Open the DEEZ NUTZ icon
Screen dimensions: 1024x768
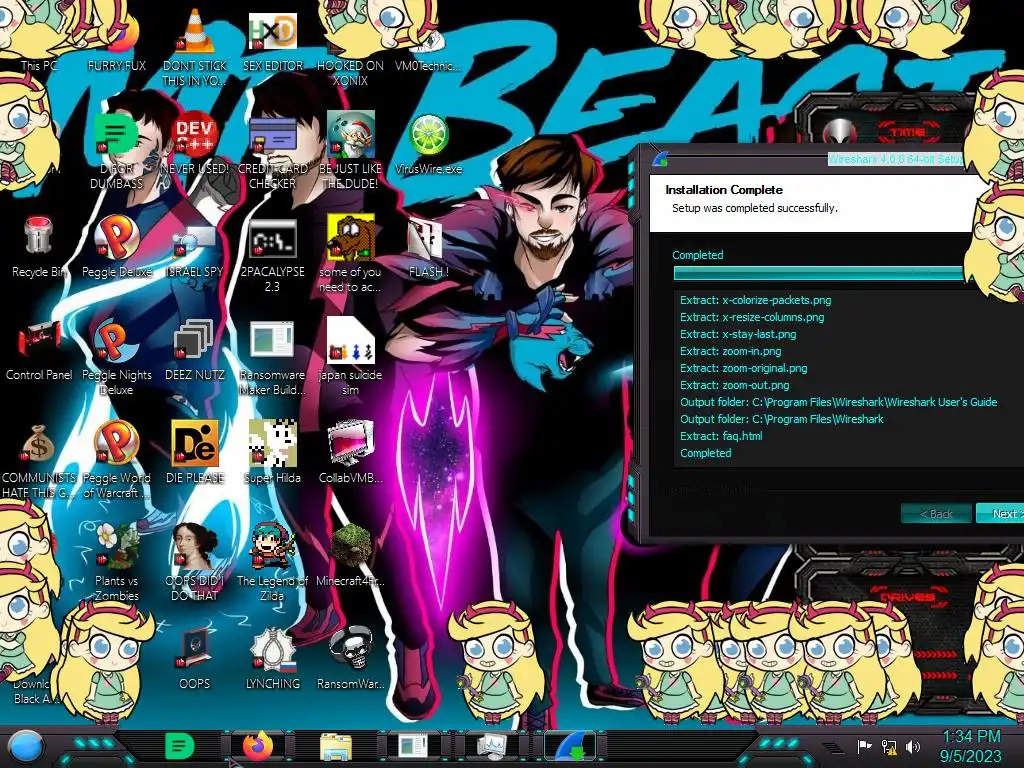tap(195, 350)
